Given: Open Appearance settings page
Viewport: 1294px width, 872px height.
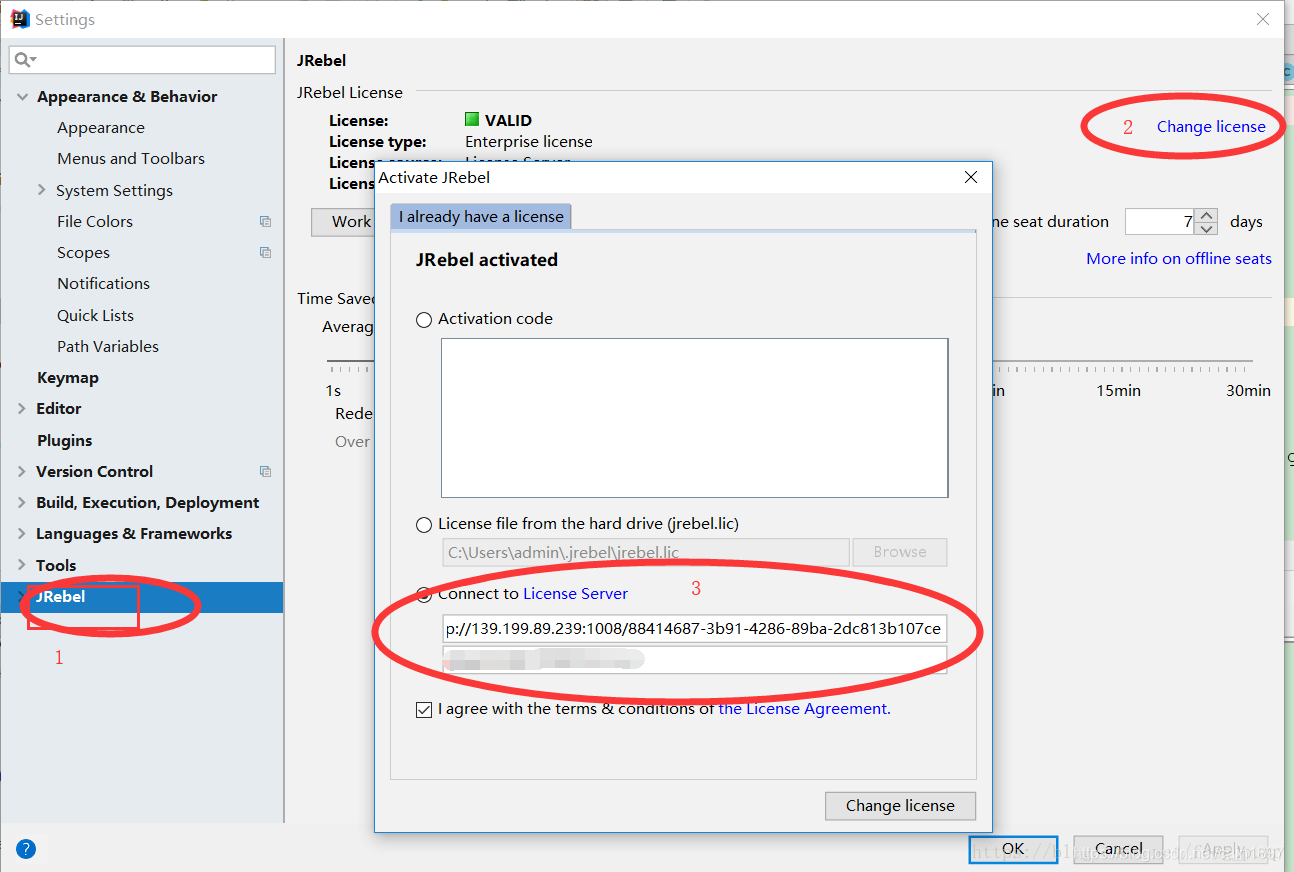Looking at the screenshot, I should (x=101, y=128).
